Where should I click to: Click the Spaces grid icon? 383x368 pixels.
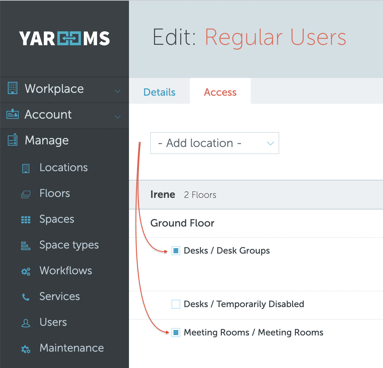coord(26,220)
